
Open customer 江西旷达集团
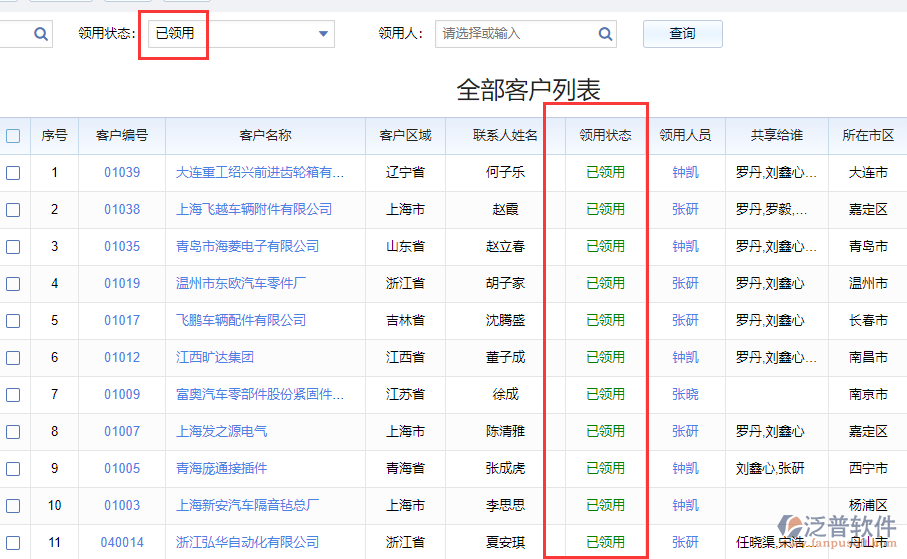point(215,358)
